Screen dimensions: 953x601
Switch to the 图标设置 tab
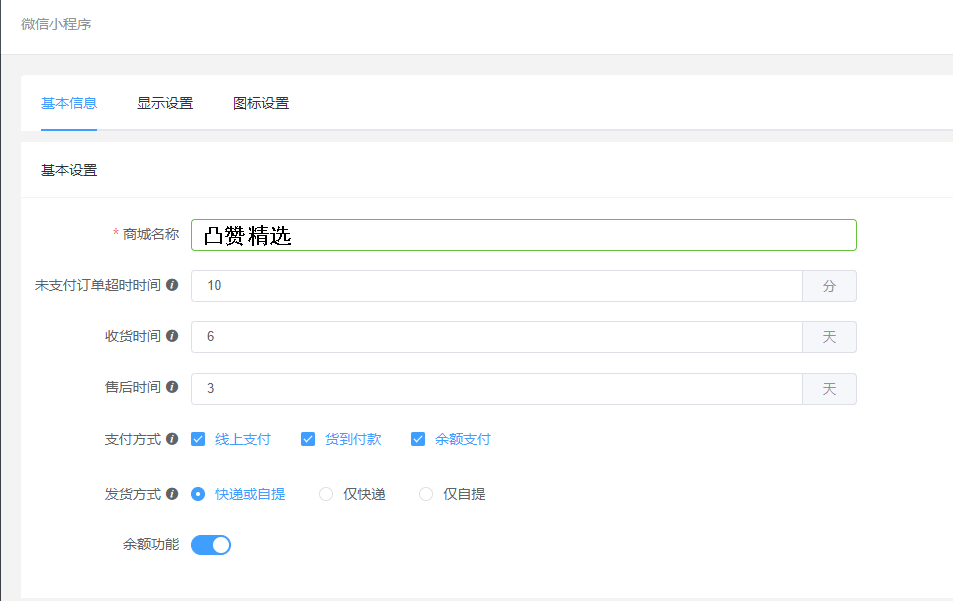coord(261,103)
